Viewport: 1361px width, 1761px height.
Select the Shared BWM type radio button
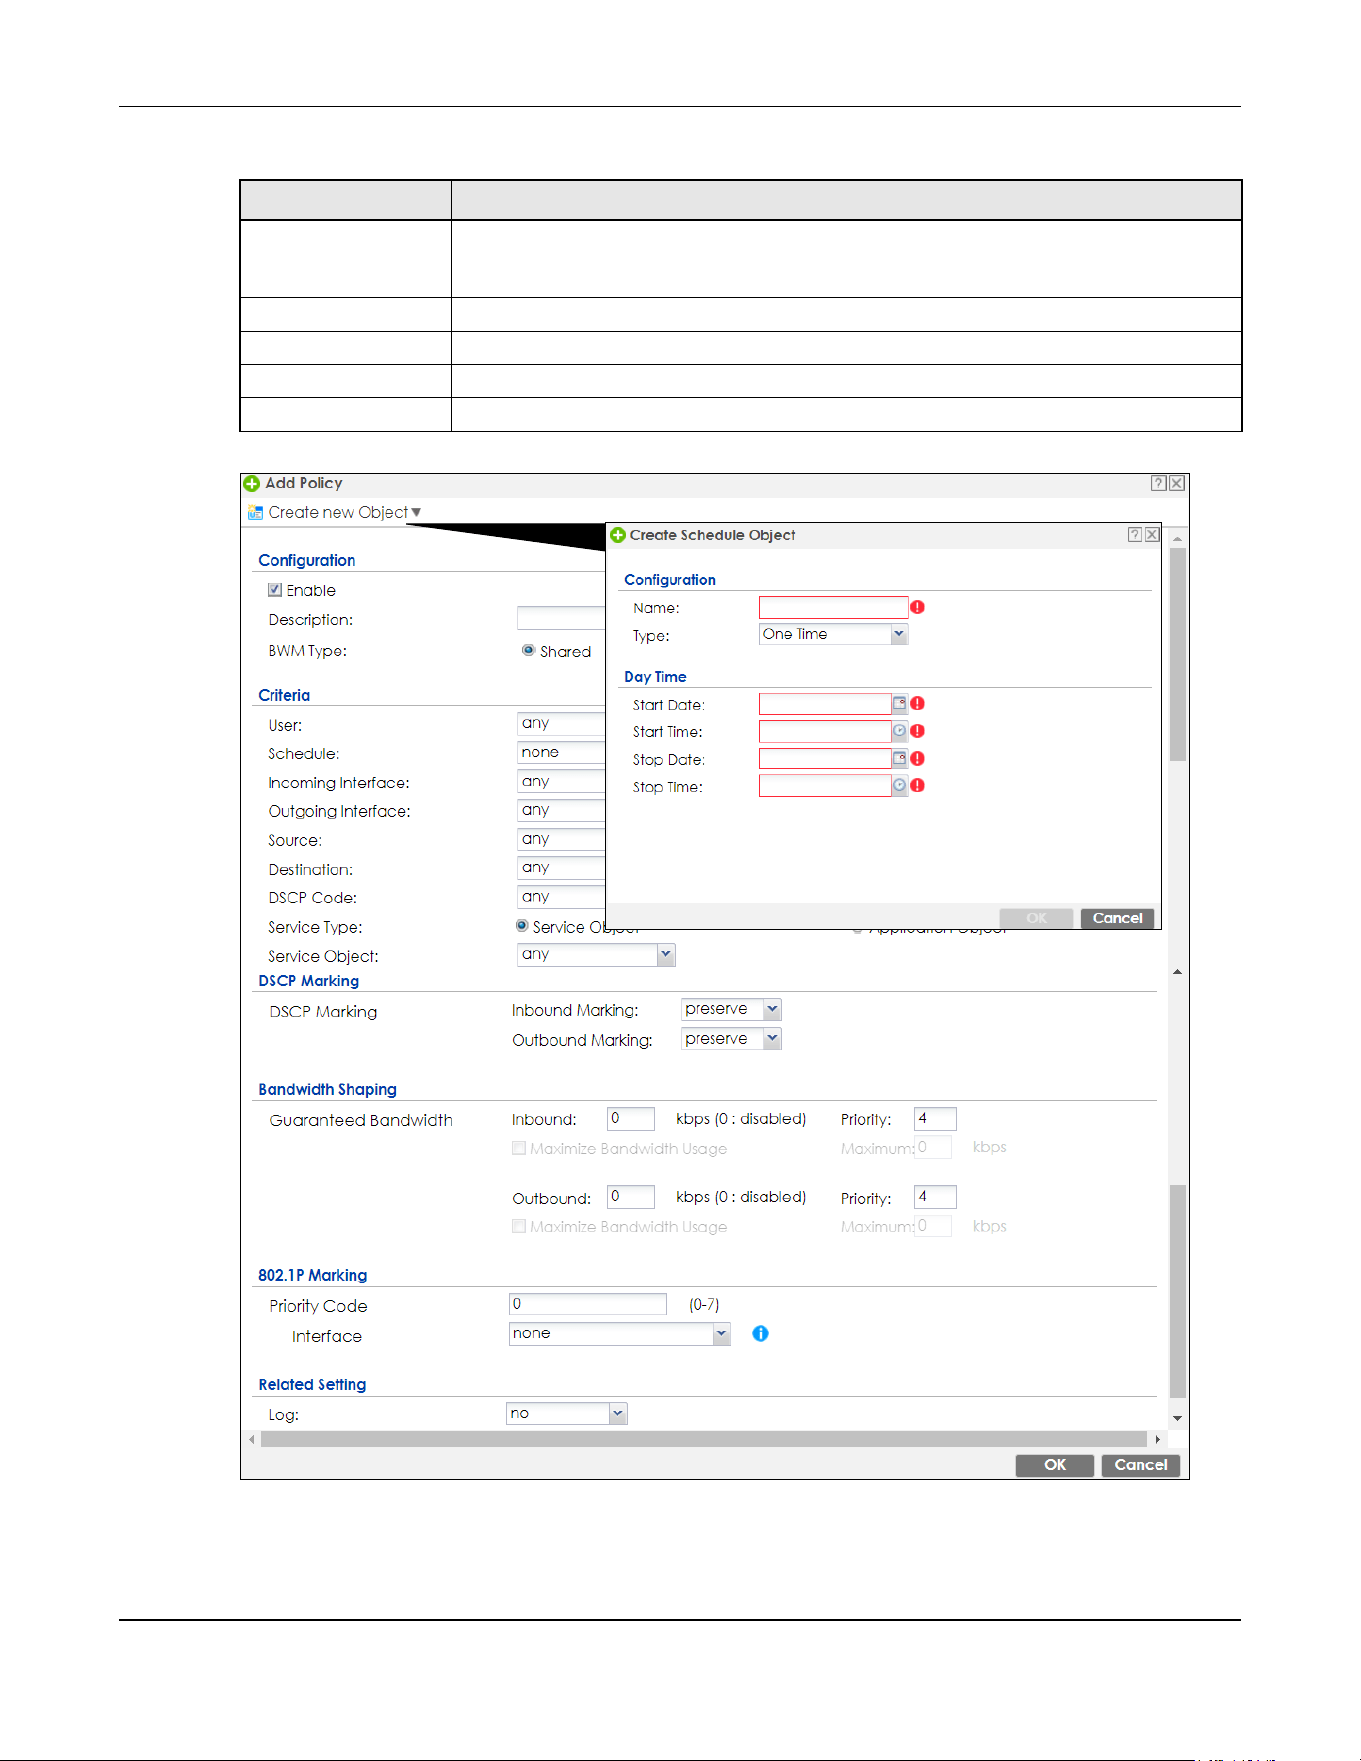pyautogui.click(x=528, y=650)
